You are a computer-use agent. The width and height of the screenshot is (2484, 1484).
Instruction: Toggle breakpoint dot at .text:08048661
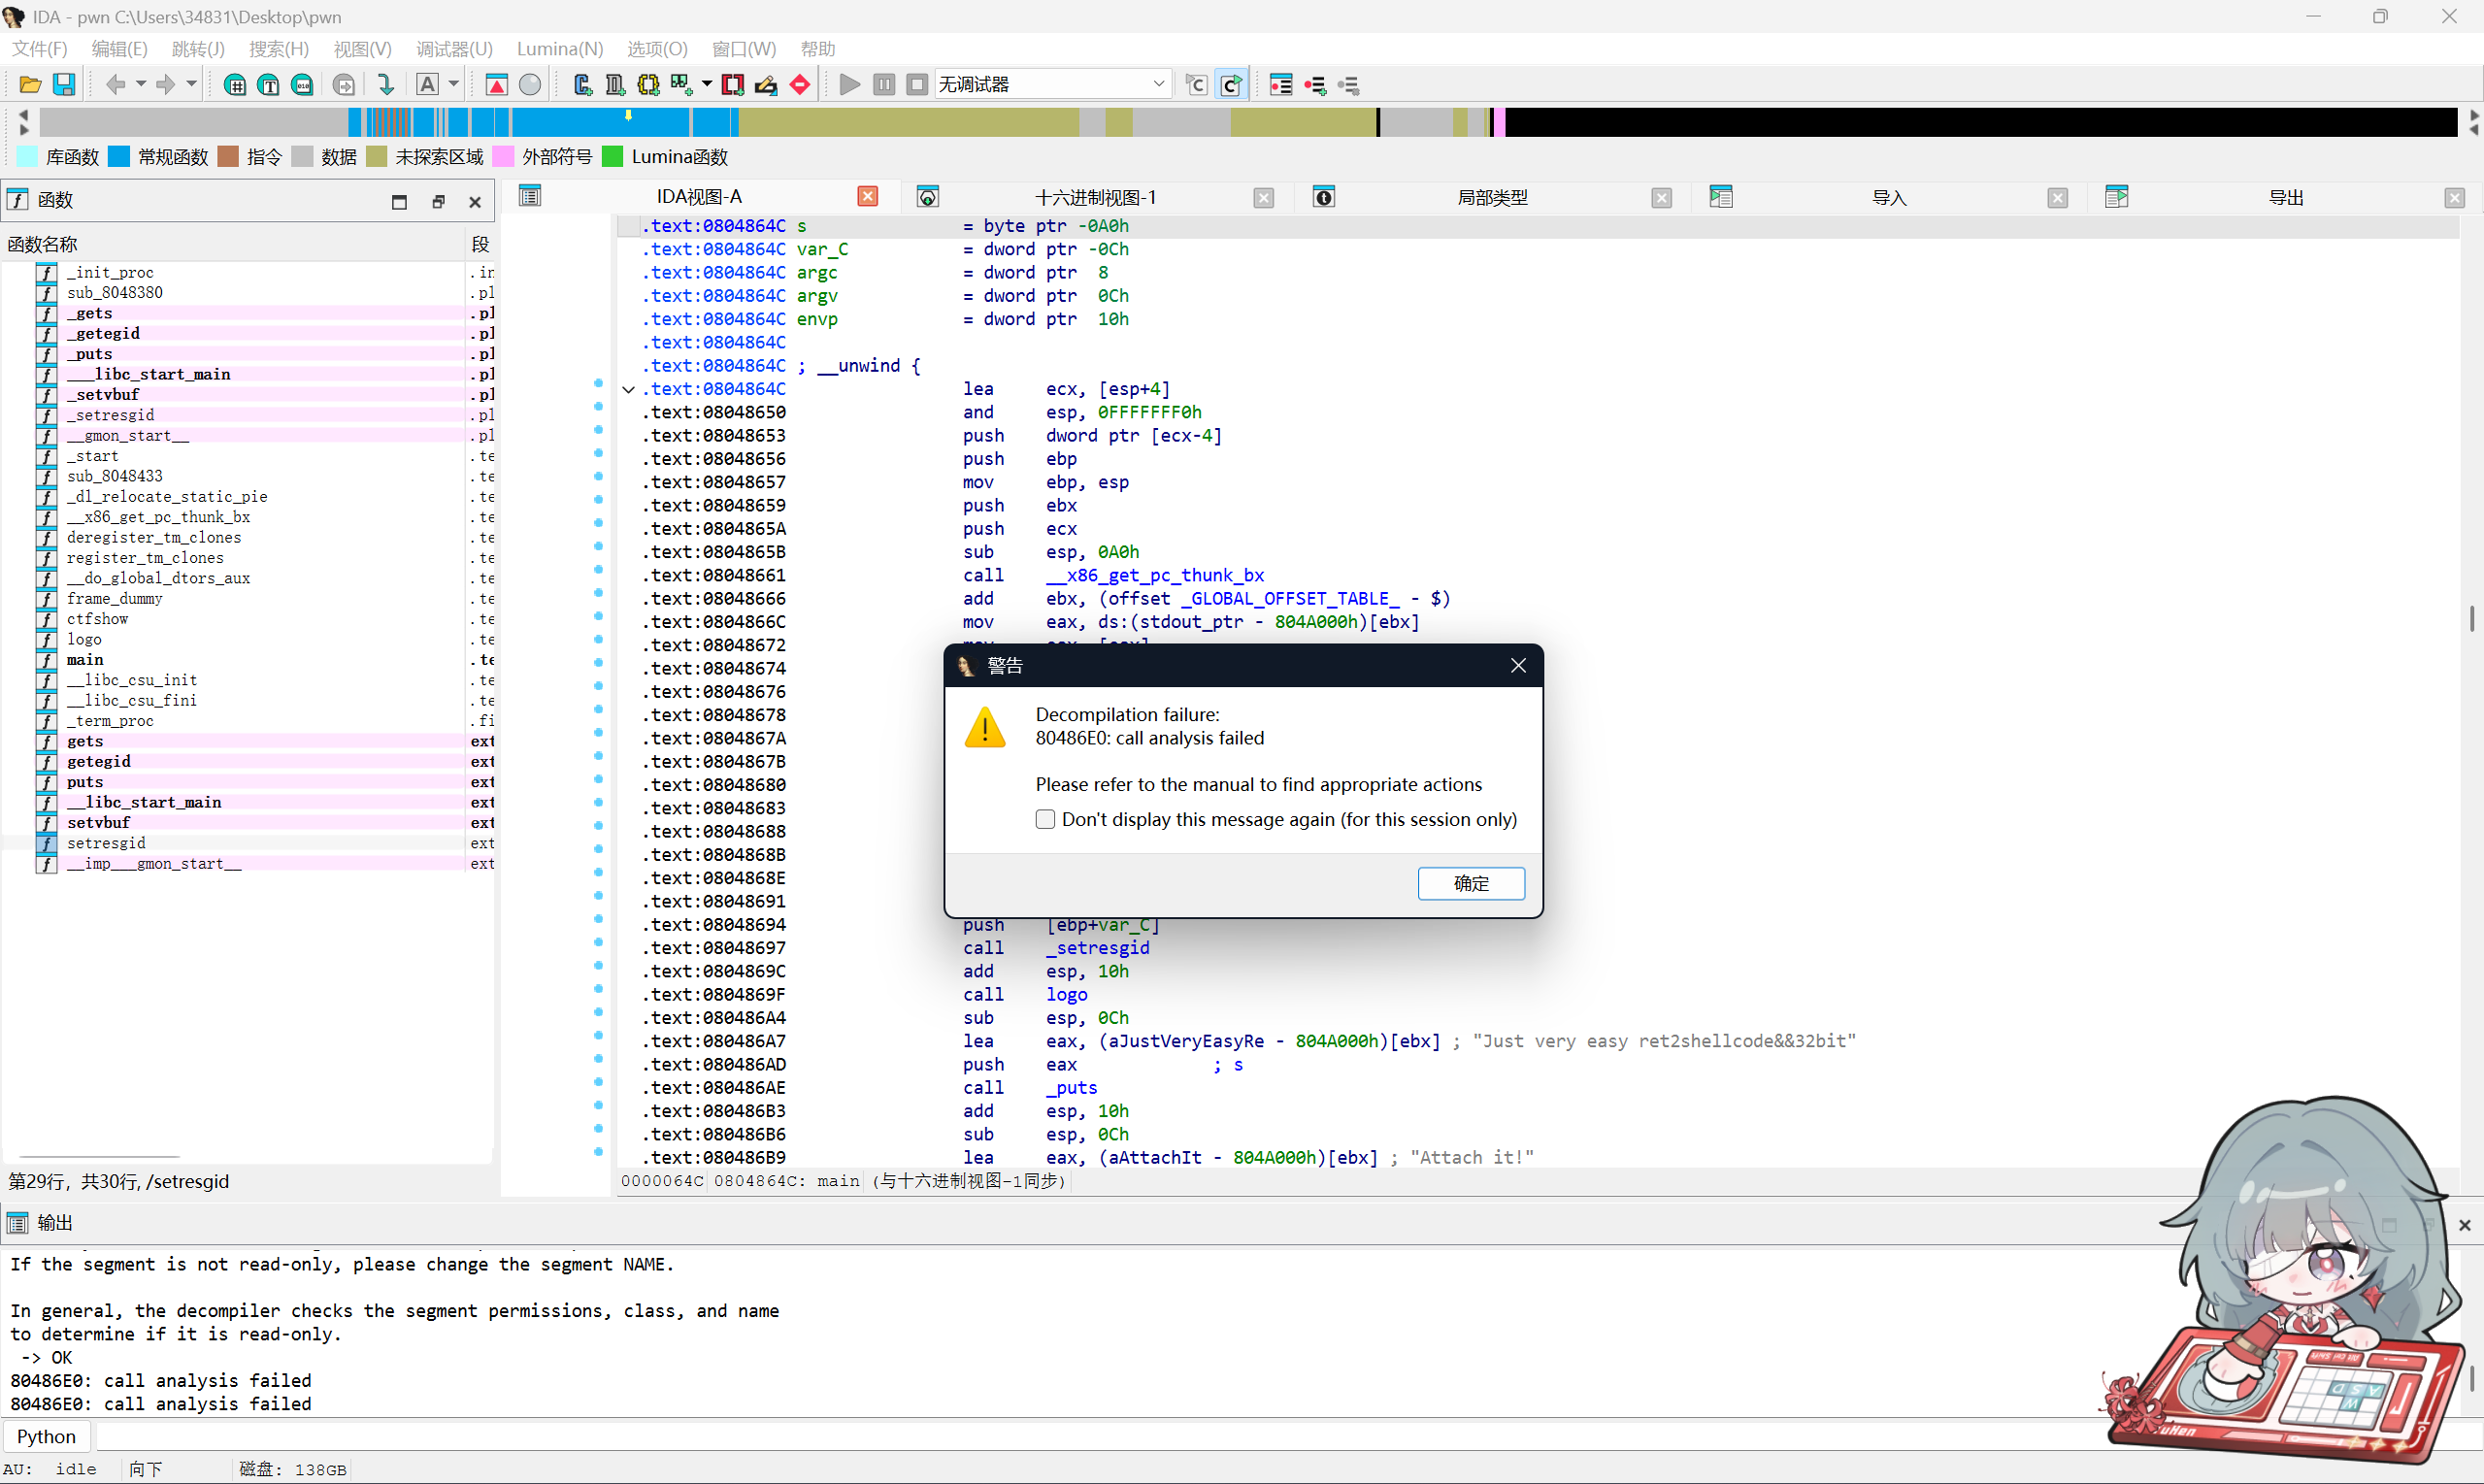tap(598, 570)
